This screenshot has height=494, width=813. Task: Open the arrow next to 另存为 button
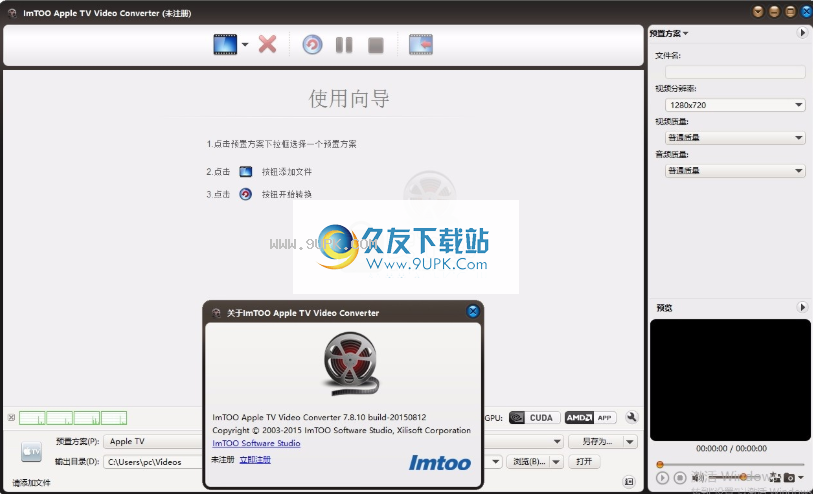(x=630, y=442)
